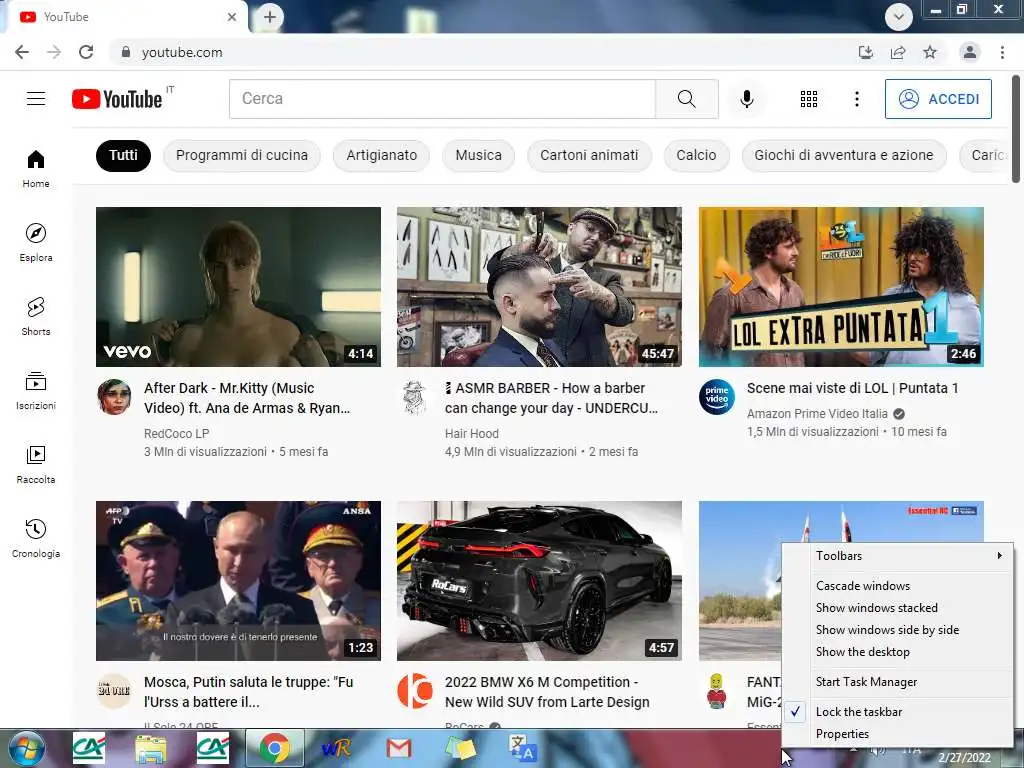
Task: Open the ASMR BARBER video title
Action: [551, 398]
